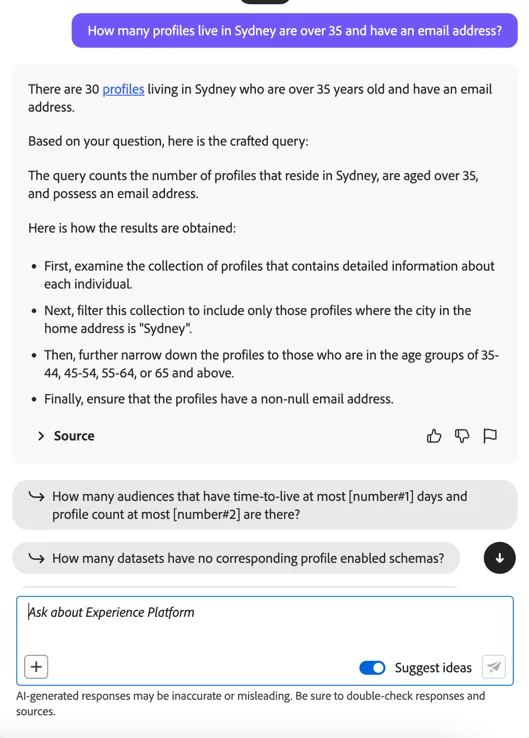
Task: Expand the Source section chevron
Action: click(x=41, y=436)
